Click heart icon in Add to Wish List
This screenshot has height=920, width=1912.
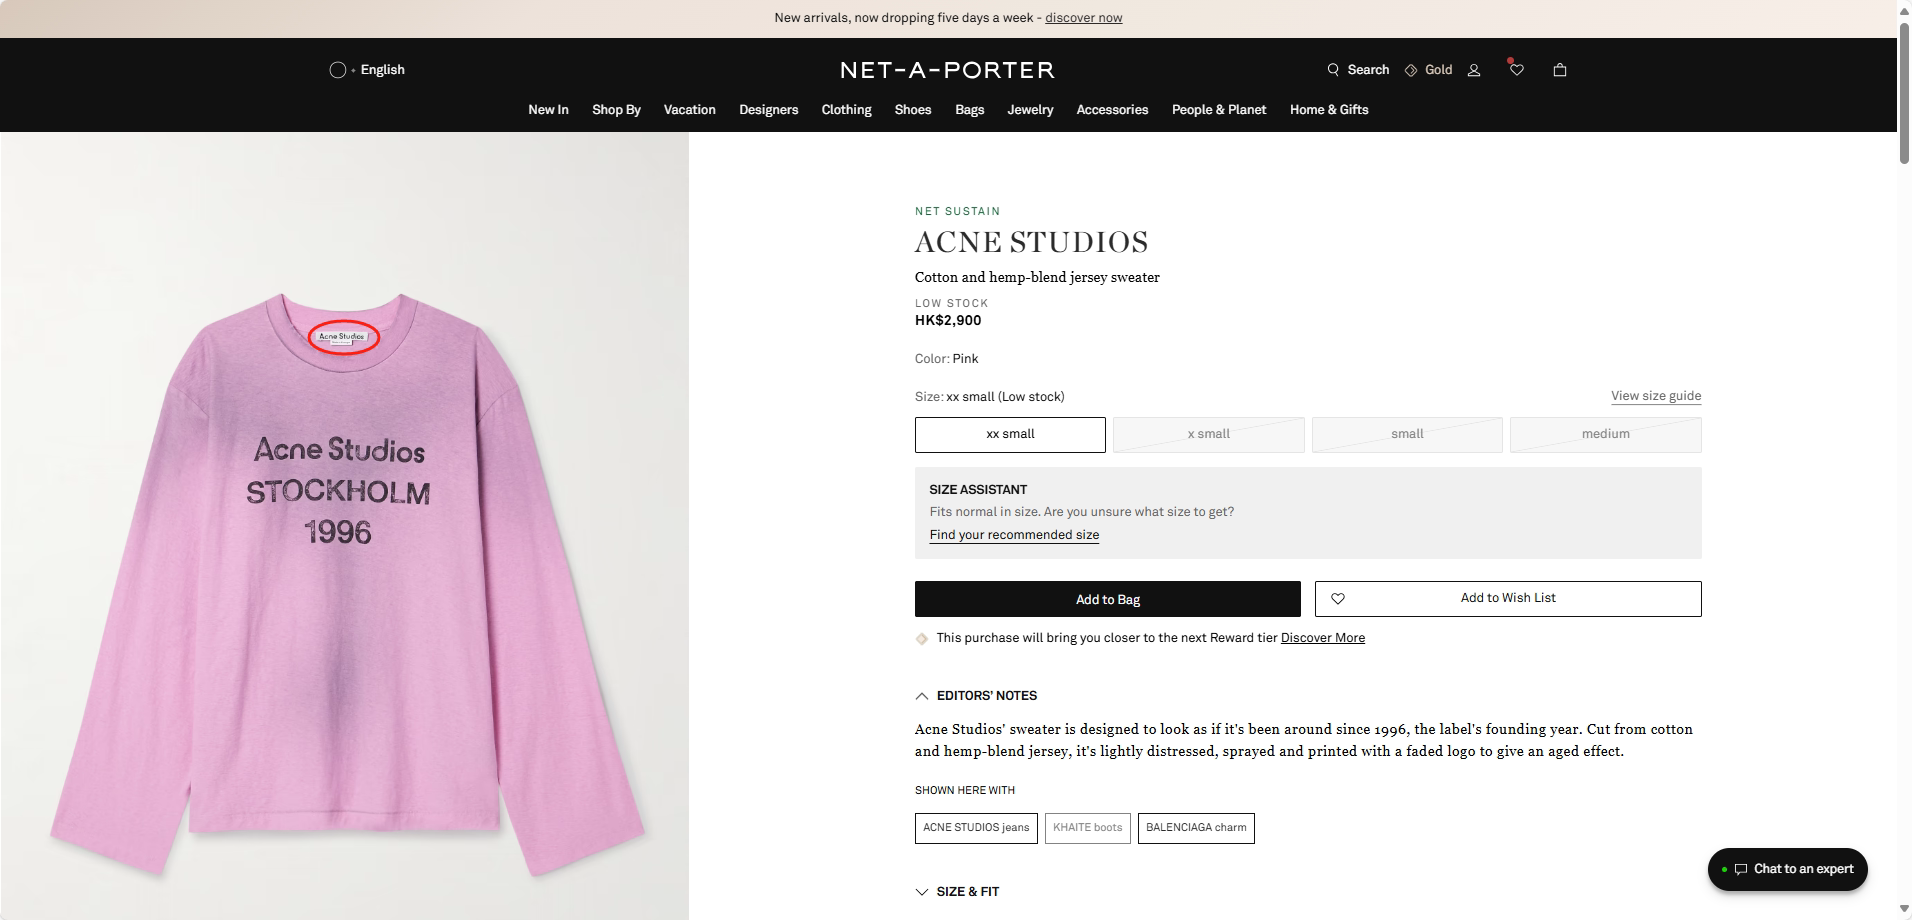[x=1338, y=599]
